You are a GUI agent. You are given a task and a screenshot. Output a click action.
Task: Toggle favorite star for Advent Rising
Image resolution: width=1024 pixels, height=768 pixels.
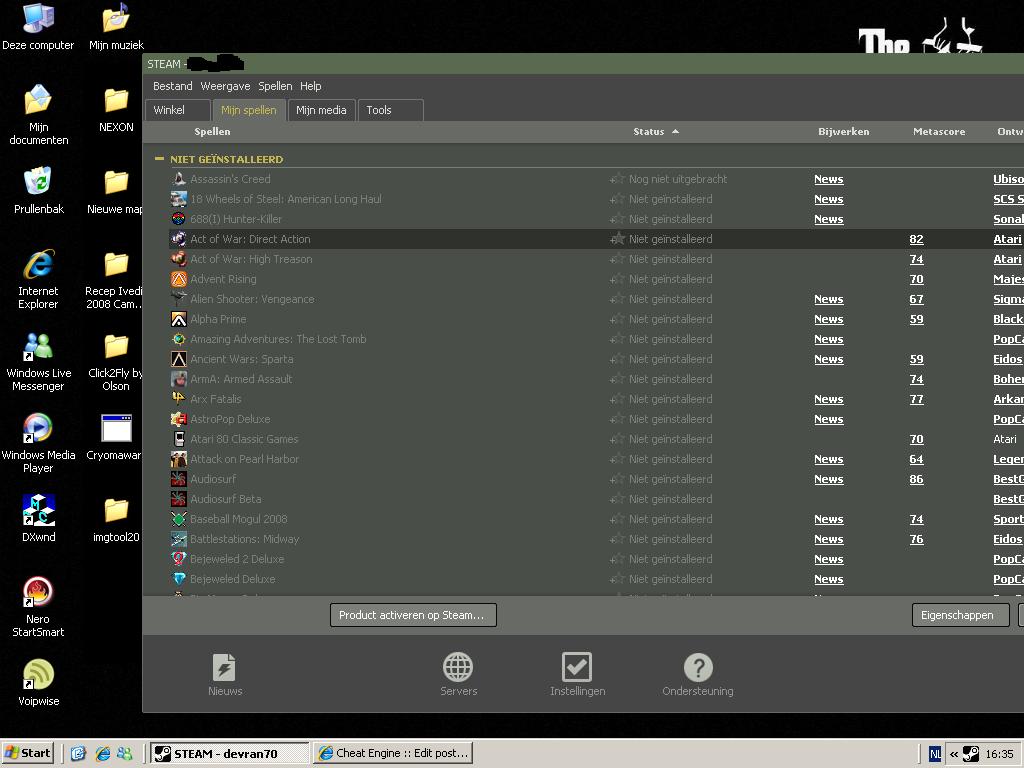click(617, 279)
